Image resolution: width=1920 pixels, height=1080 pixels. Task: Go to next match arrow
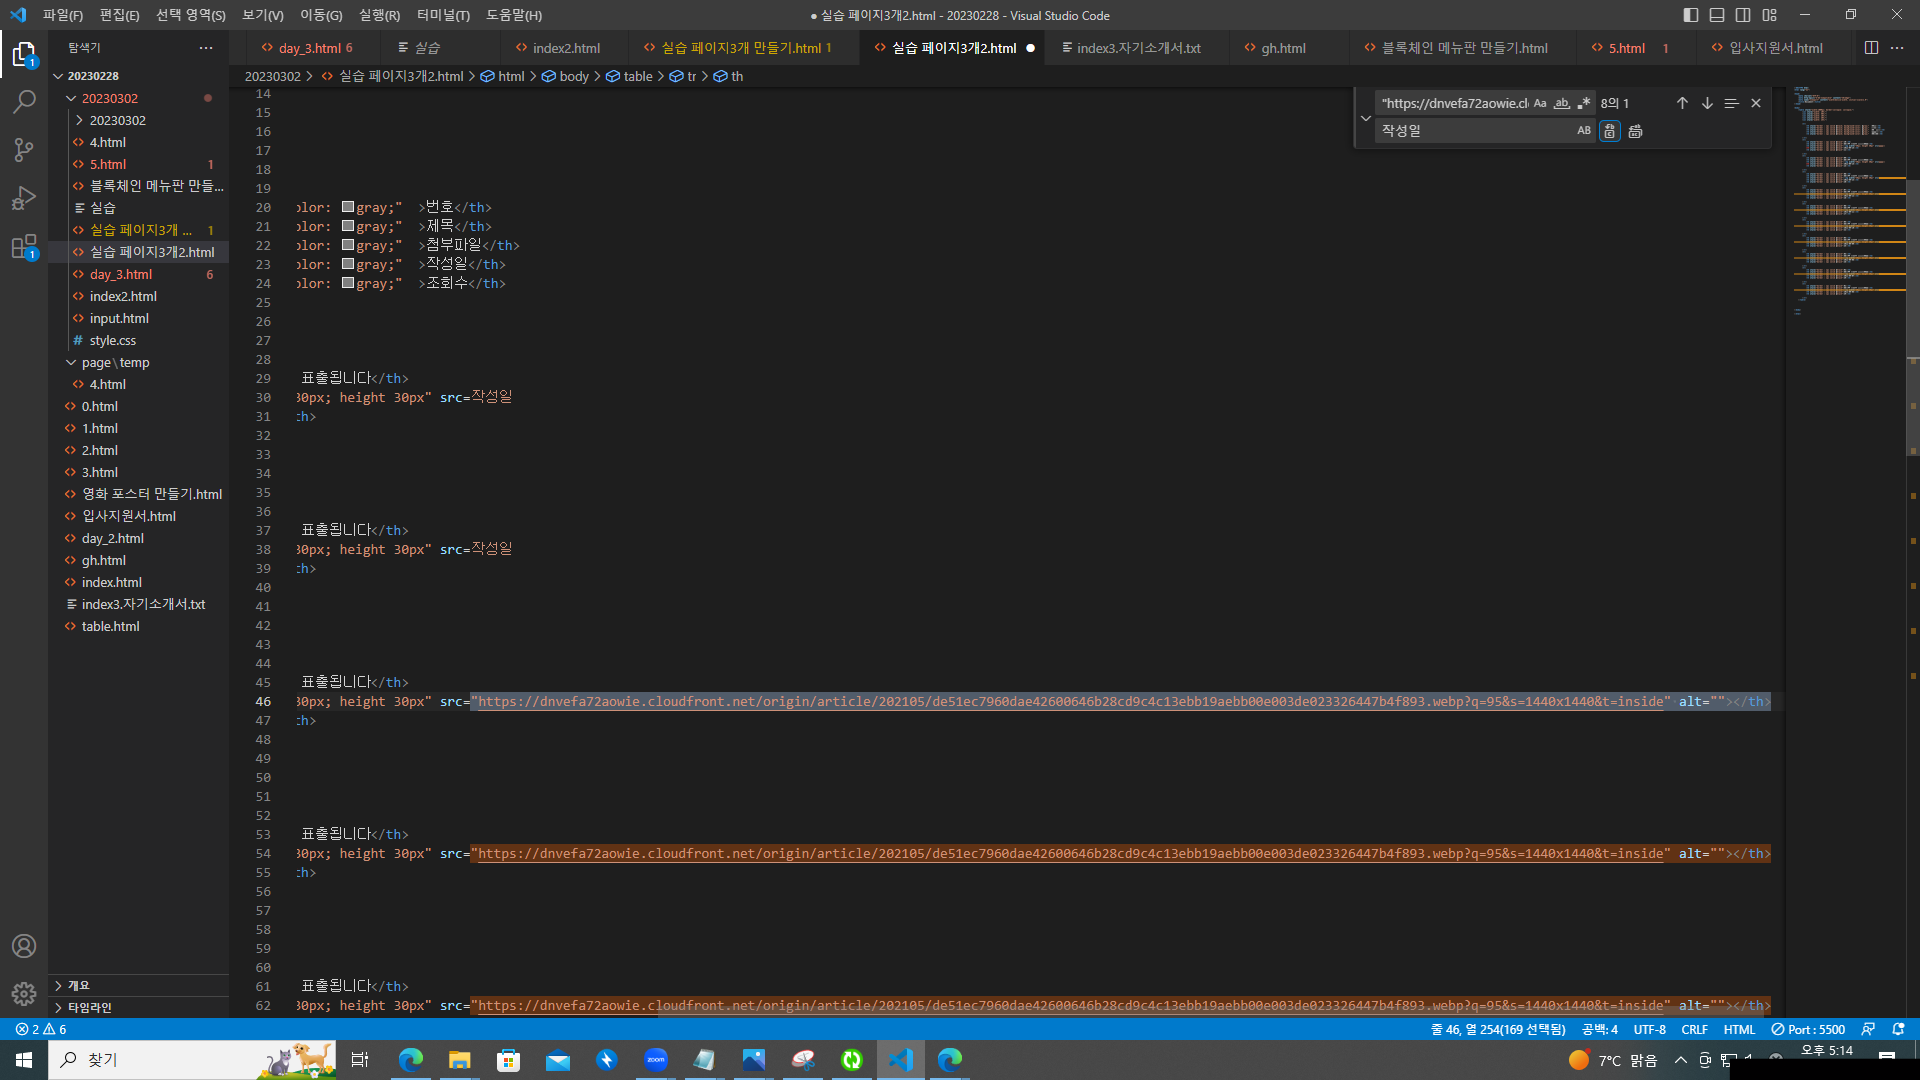(x=1707, y=103)
